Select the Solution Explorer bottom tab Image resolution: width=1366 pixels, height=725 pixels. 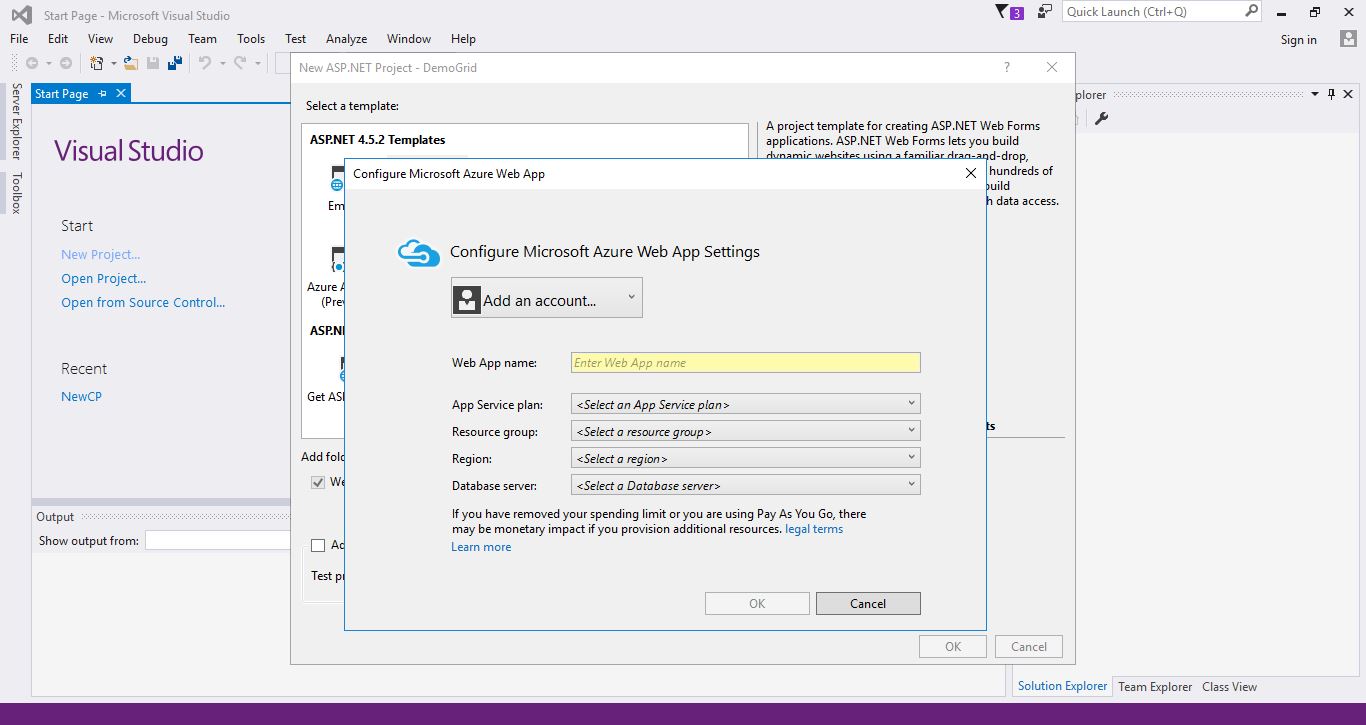click(x=1062, y=686)
